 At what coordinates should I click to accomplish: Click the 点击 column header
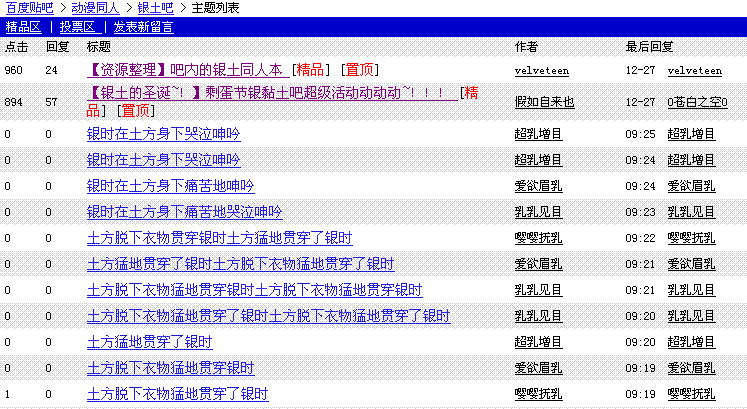click(x=17, y=47)
